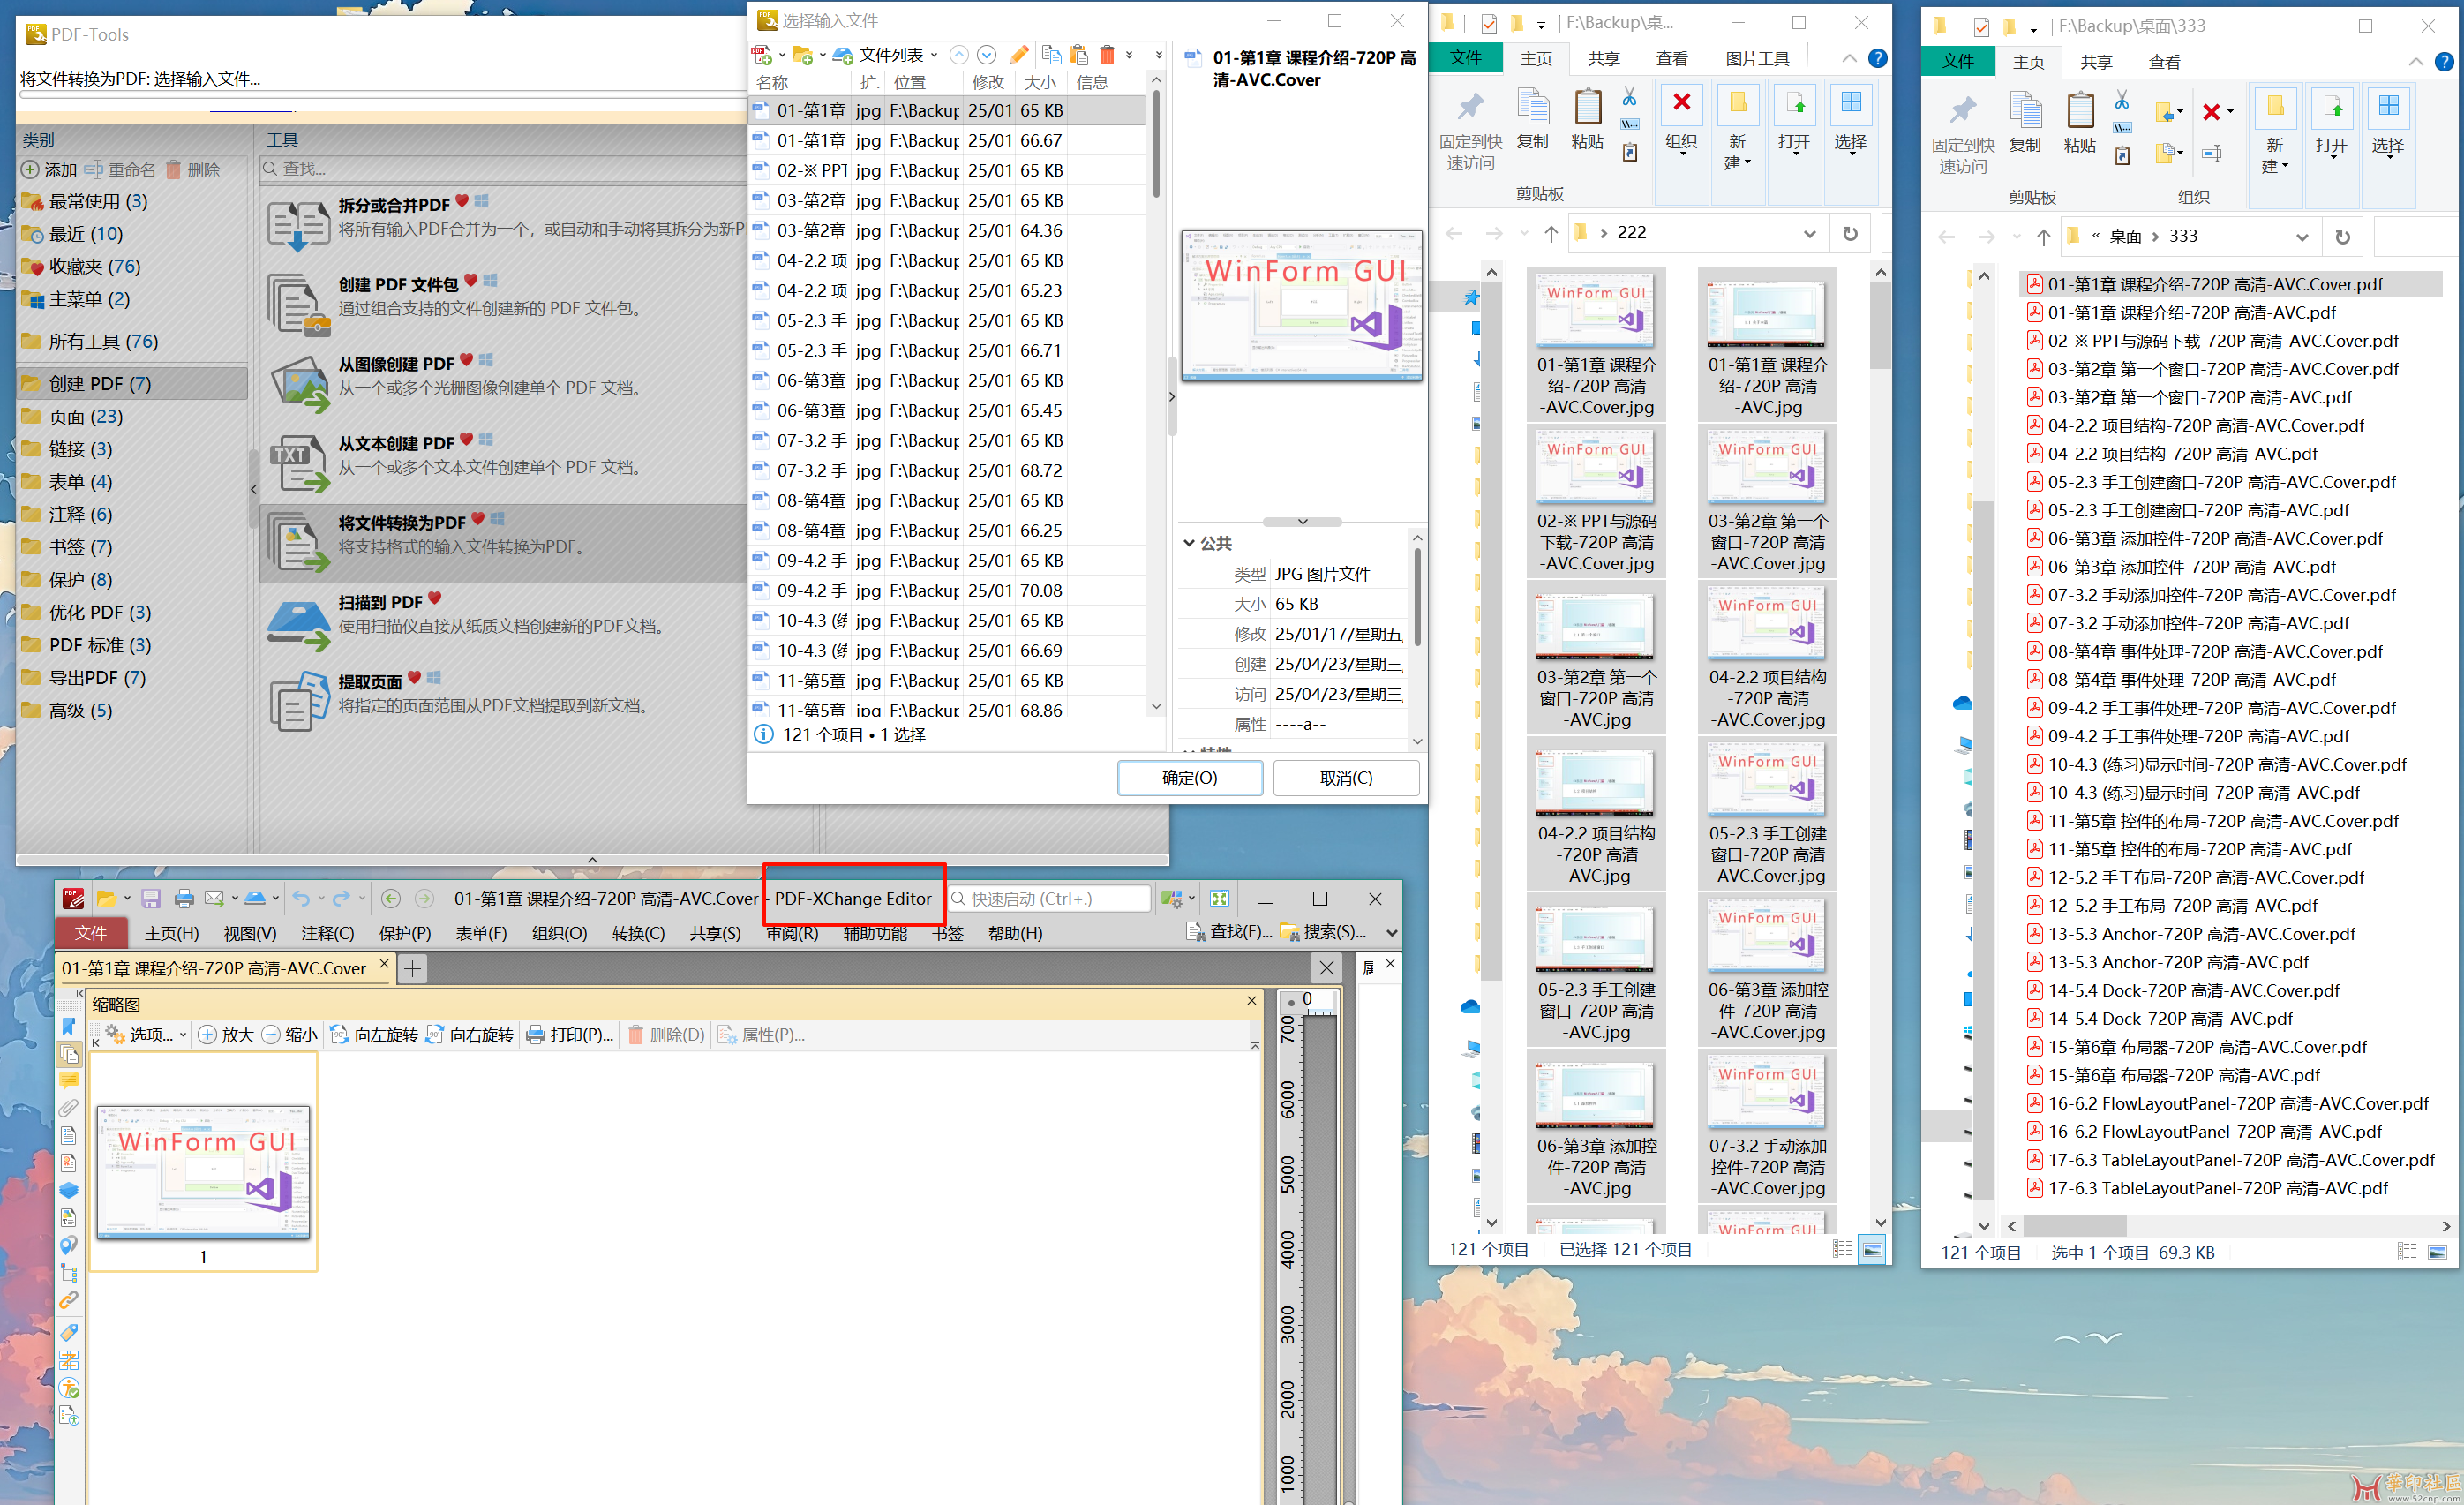The image size is (2464, 1505).
Task: Switch 333 folder to details view
Action: pos(2407,1252)
